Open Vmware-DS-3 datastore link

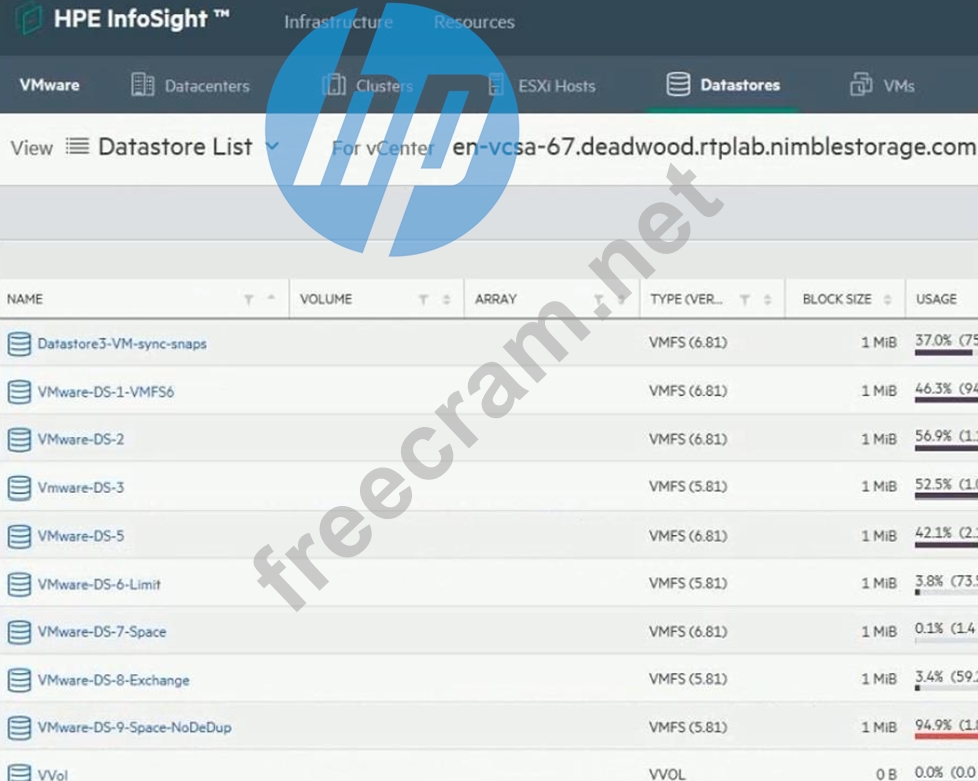pyautogui.click(x=80, y=487)
